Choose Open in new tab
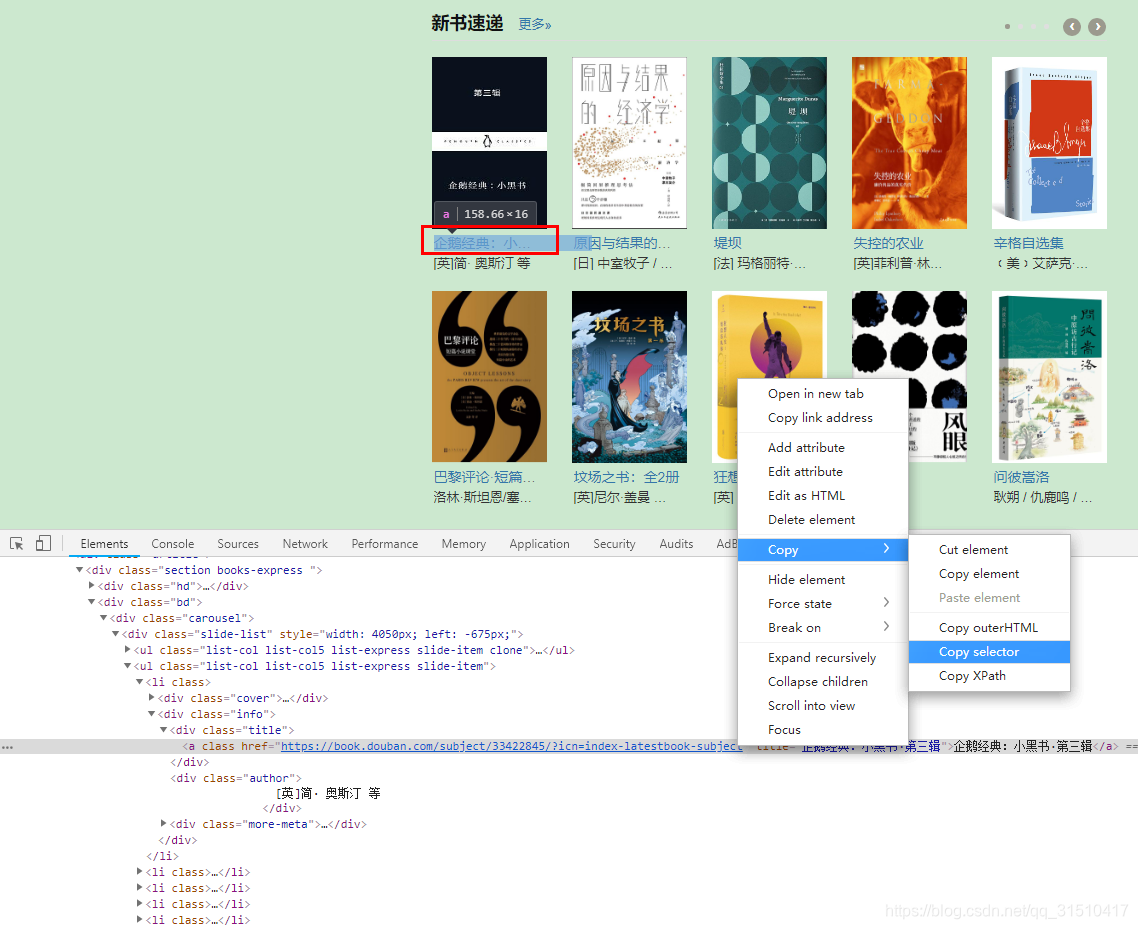 click(822, 393)
